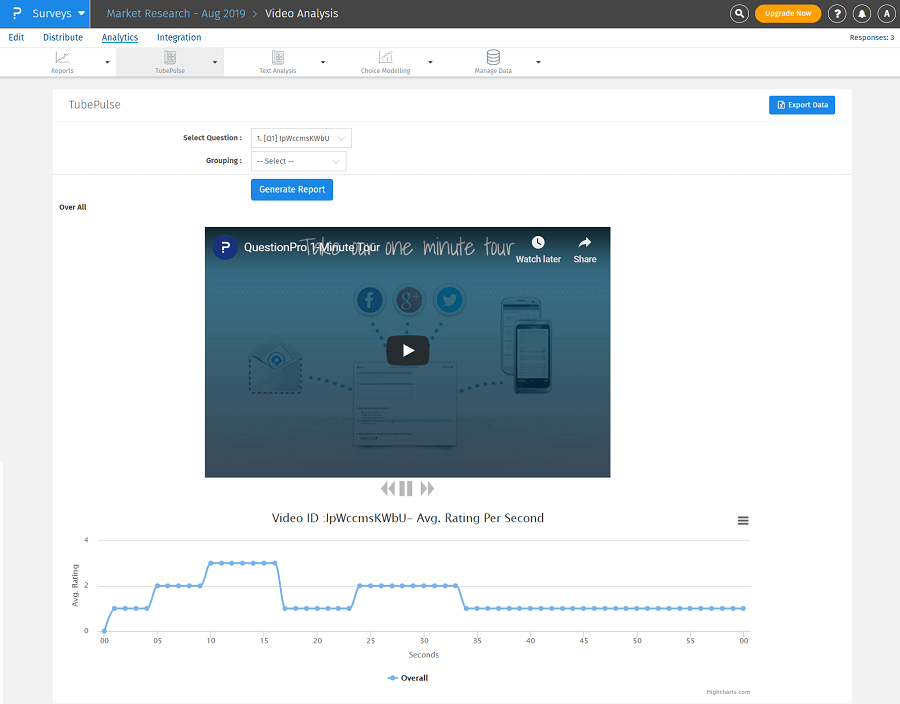Open the Integration tab
The image size is (900, 704).
pos(179,38)
